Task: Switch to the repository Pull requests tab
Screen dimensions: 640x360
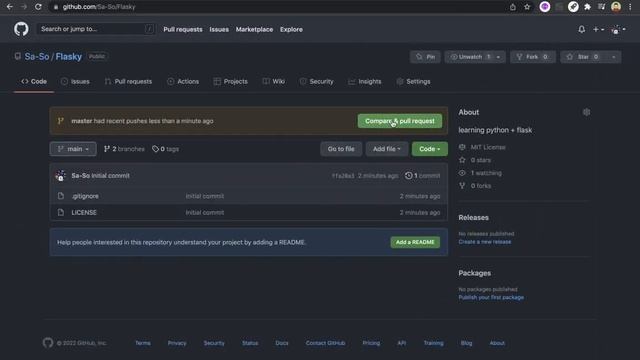Action: 128,82
